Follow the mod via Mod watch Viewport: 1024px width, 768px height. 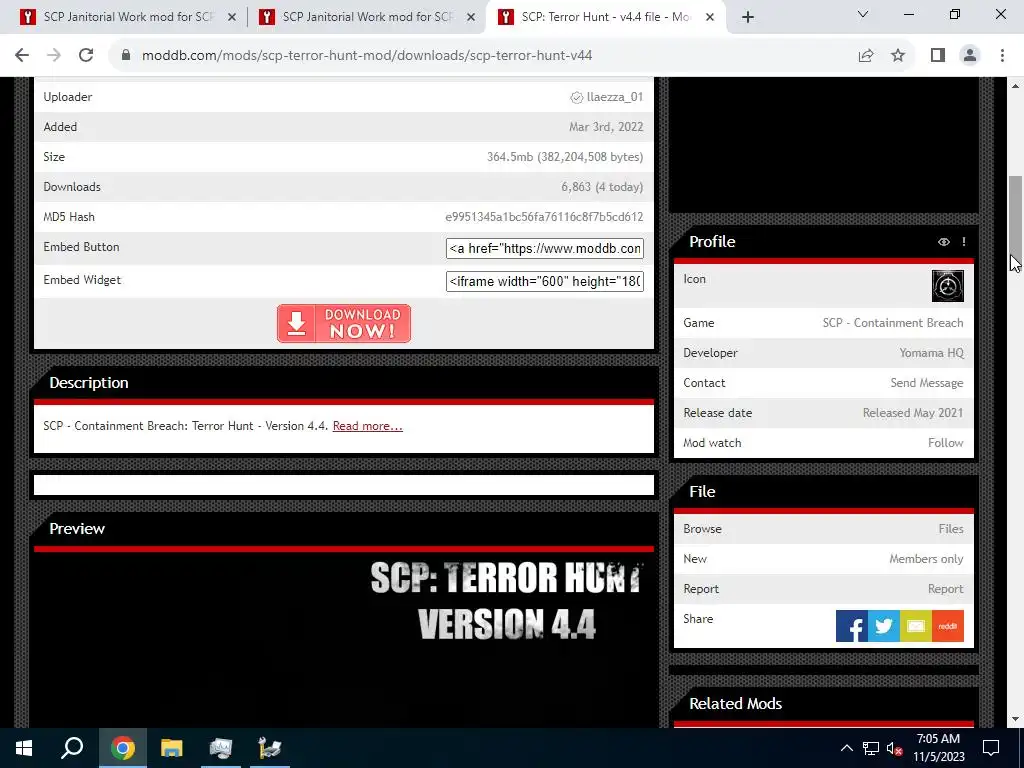tap(946, 443)
